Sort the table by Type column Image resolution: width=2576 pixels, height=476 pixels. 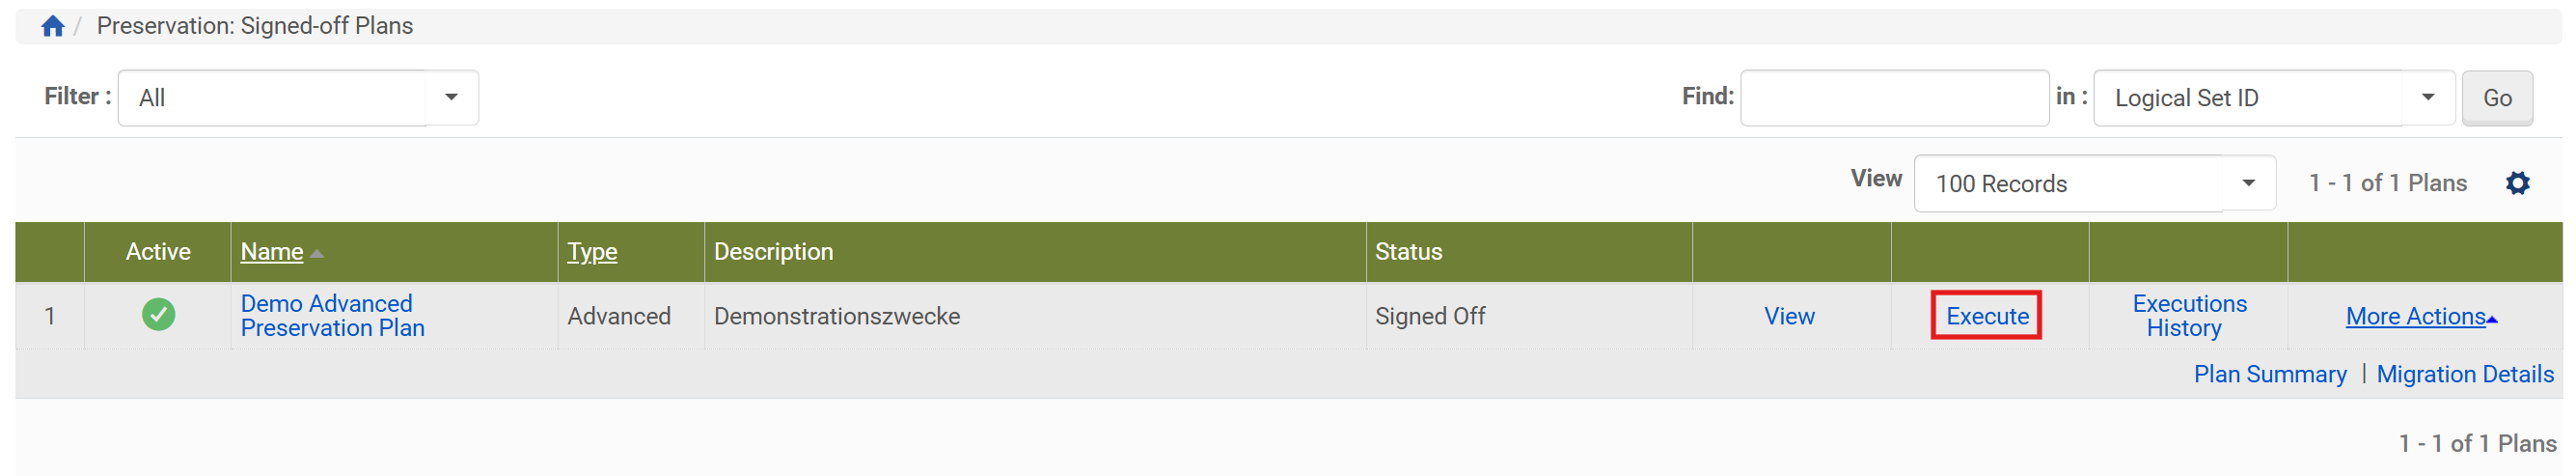pyautogui.click(x=592, y=252)
